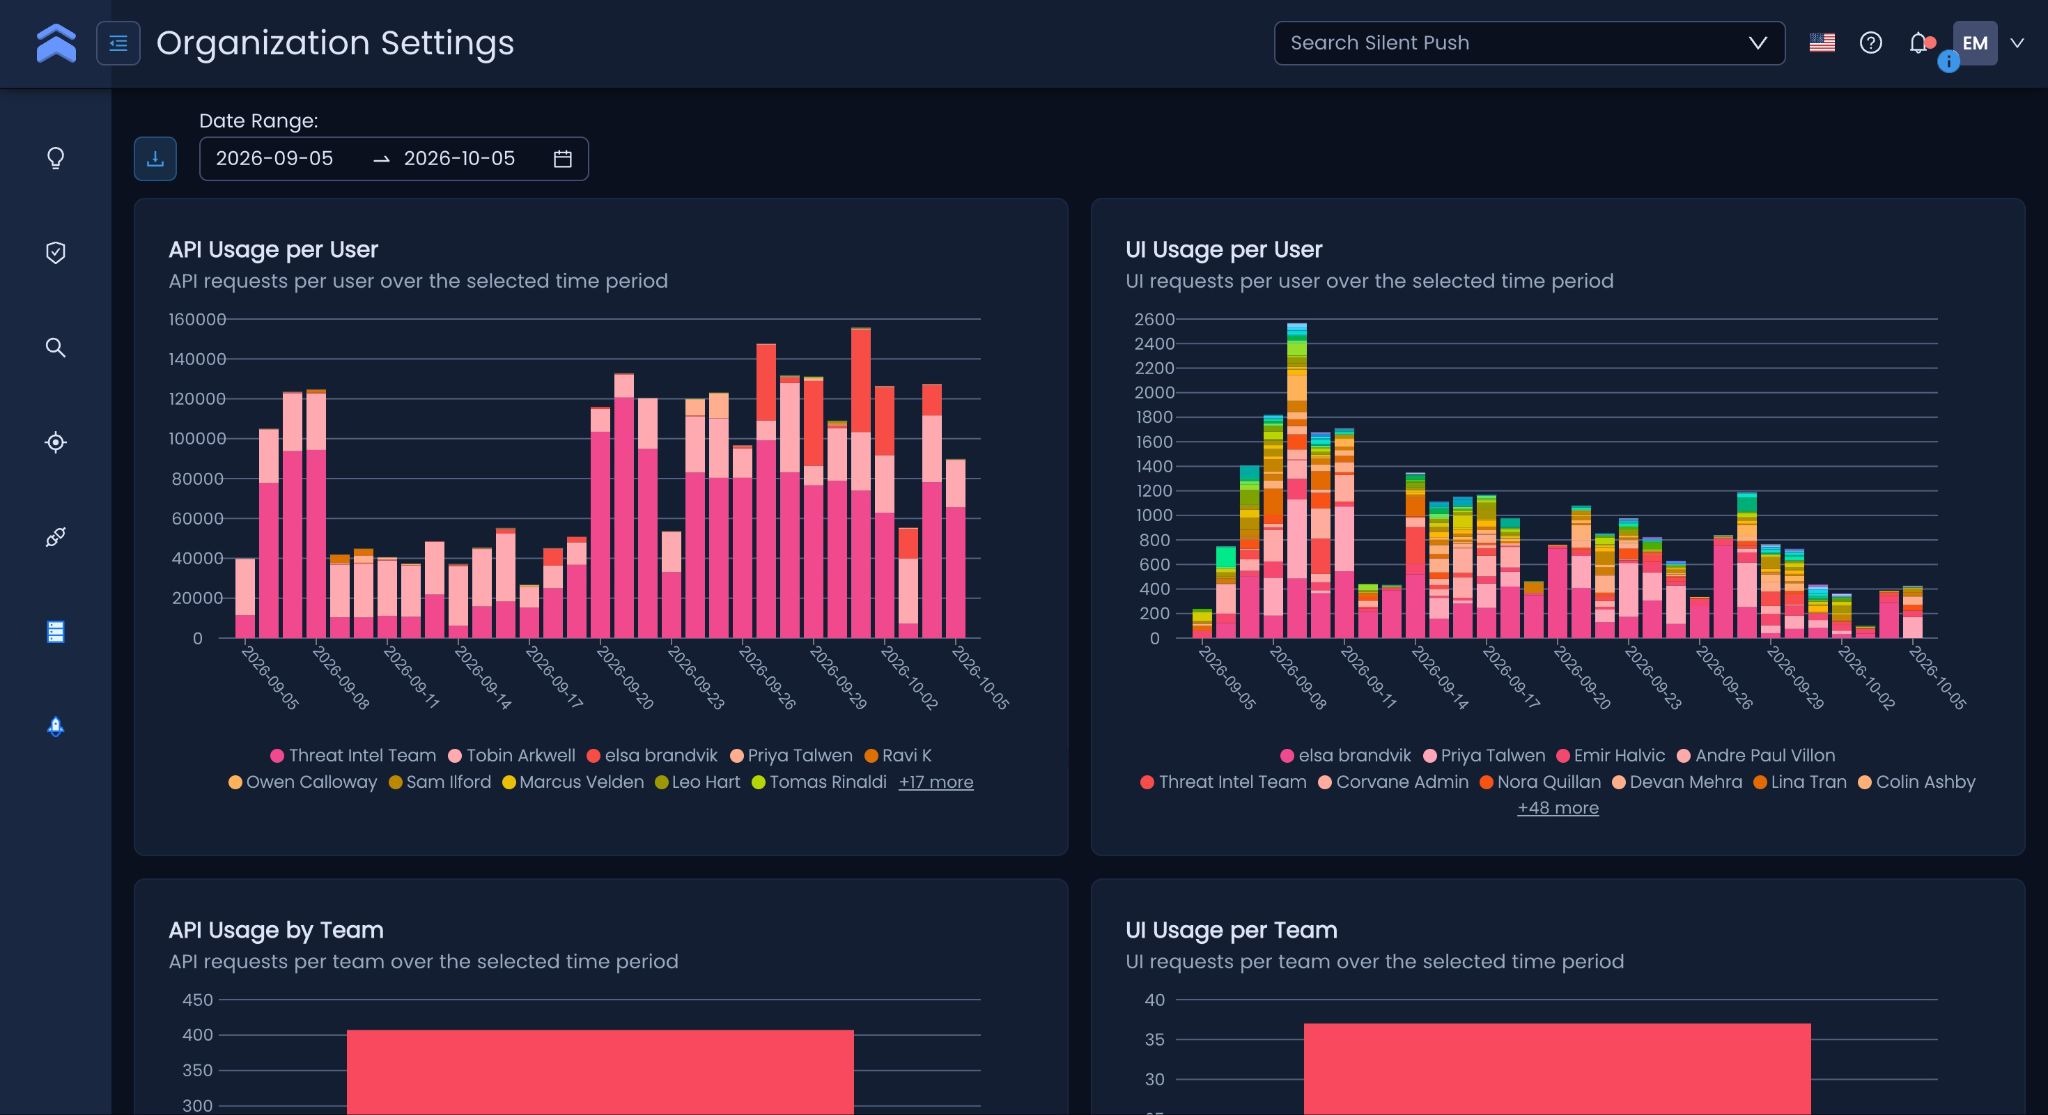Click the EM user avatar
Image resolution: width=2048 pixels, height=1115 pixels.
(x=1975, y=43)
